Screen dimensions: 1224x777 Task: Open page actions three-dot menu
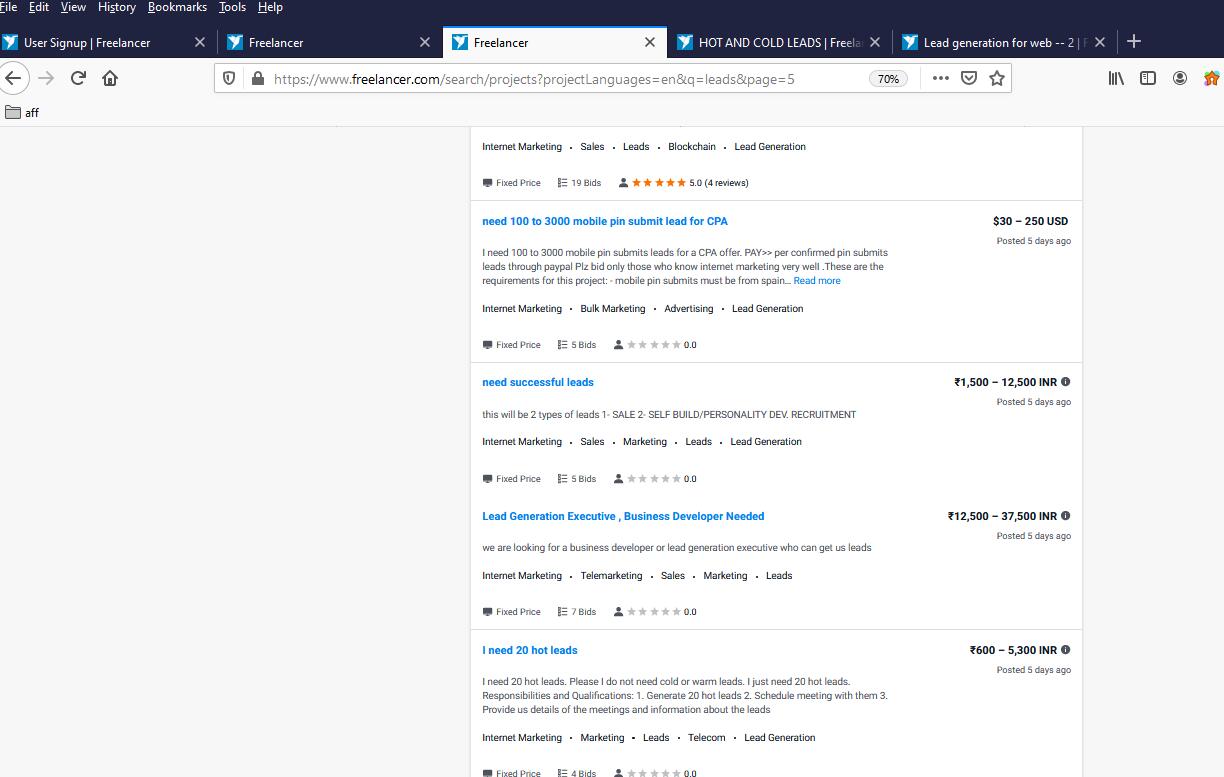tap(940, 78)
